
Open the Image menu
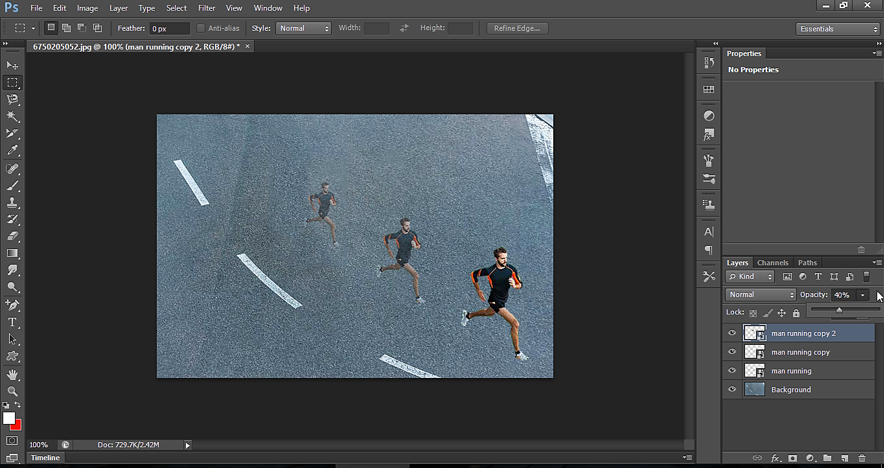(x=87, y=8)
